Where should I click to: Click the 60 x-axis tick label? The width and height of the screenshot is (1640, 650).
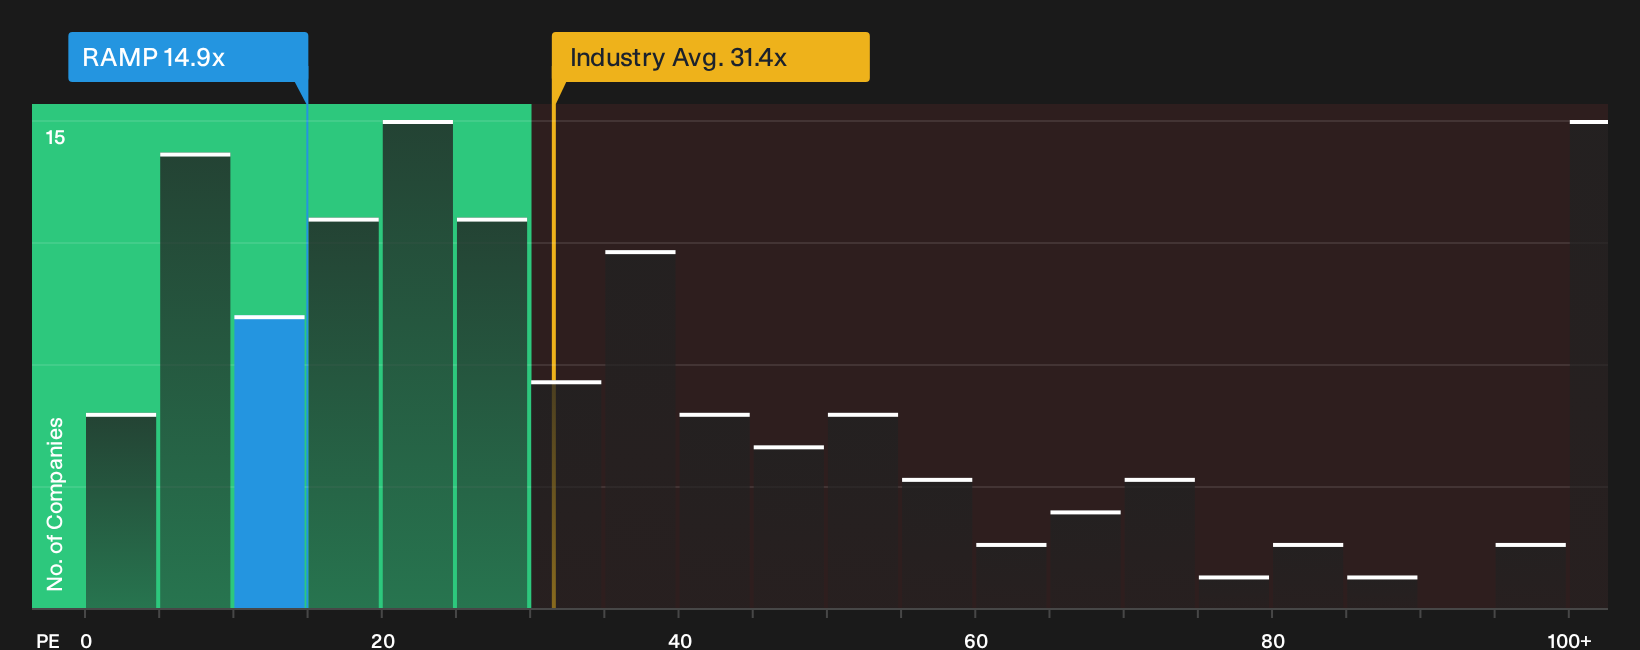click(976, 641)
